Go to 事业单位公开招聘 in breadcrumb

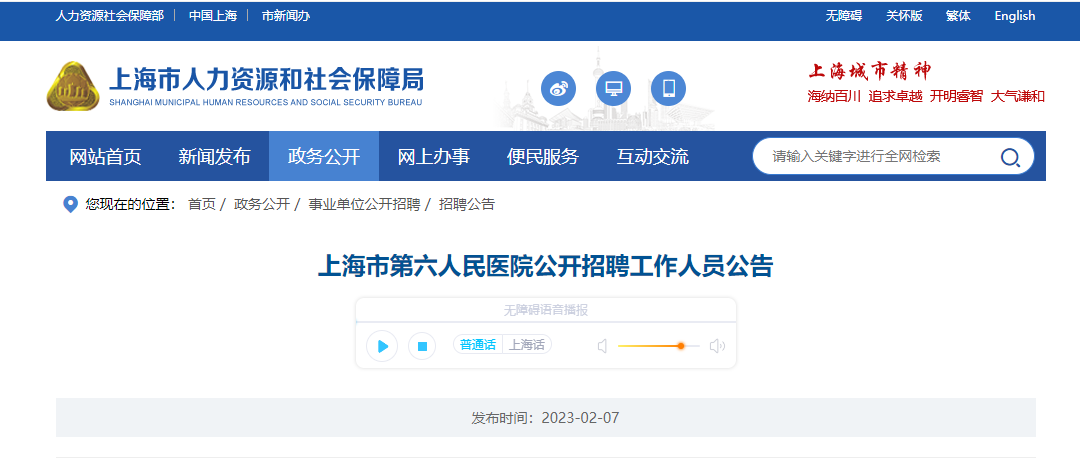[364, 205]
